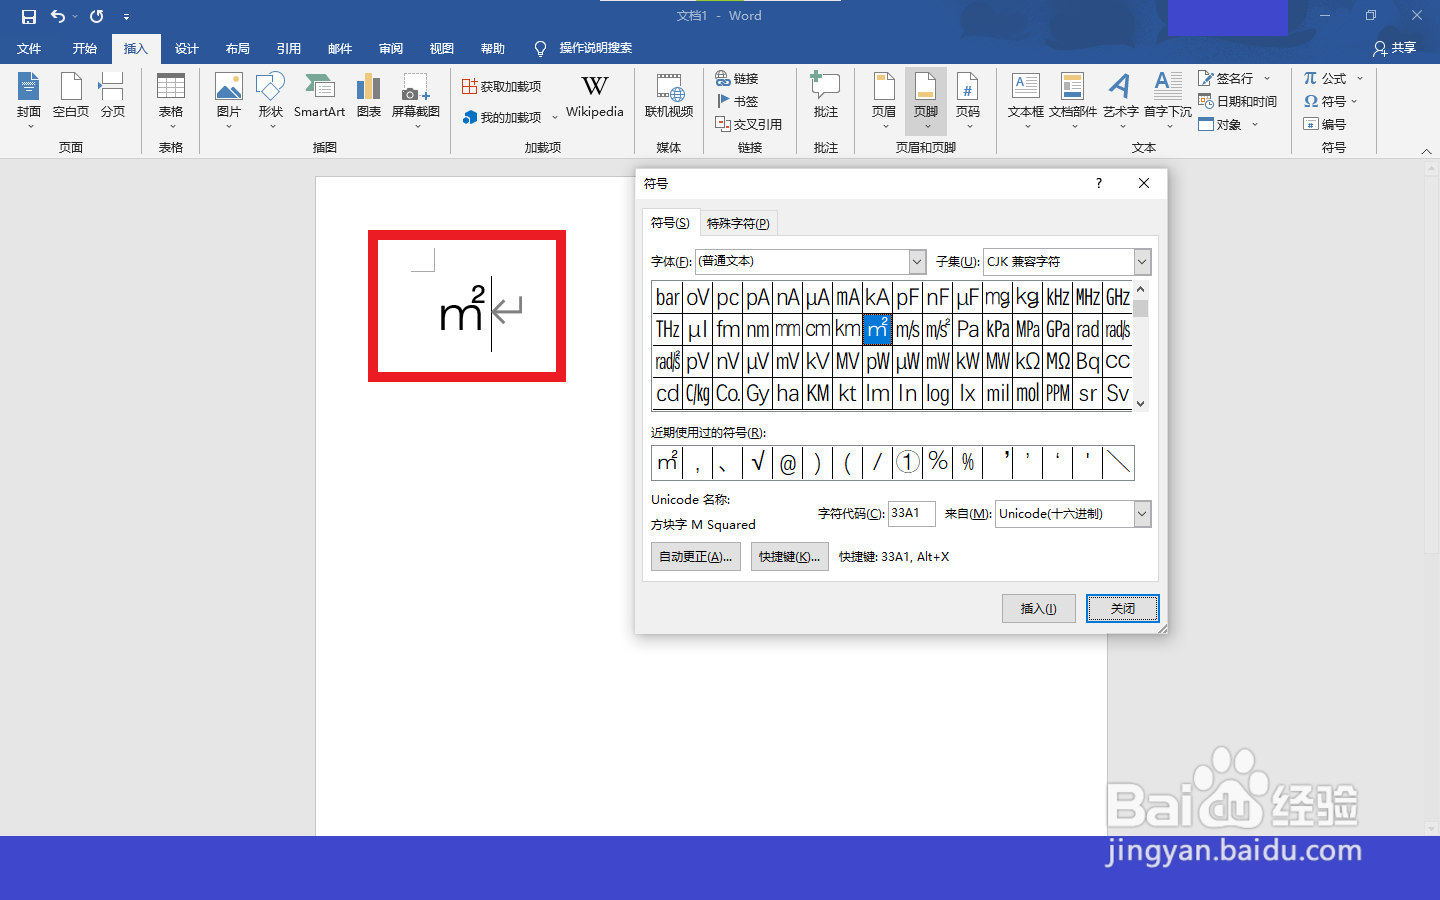The height and width of the screenshot is (900, 1440).
Task: Select the kΩ symbol in the grid
Action: pyautogui.click(x=1028, y=361)
